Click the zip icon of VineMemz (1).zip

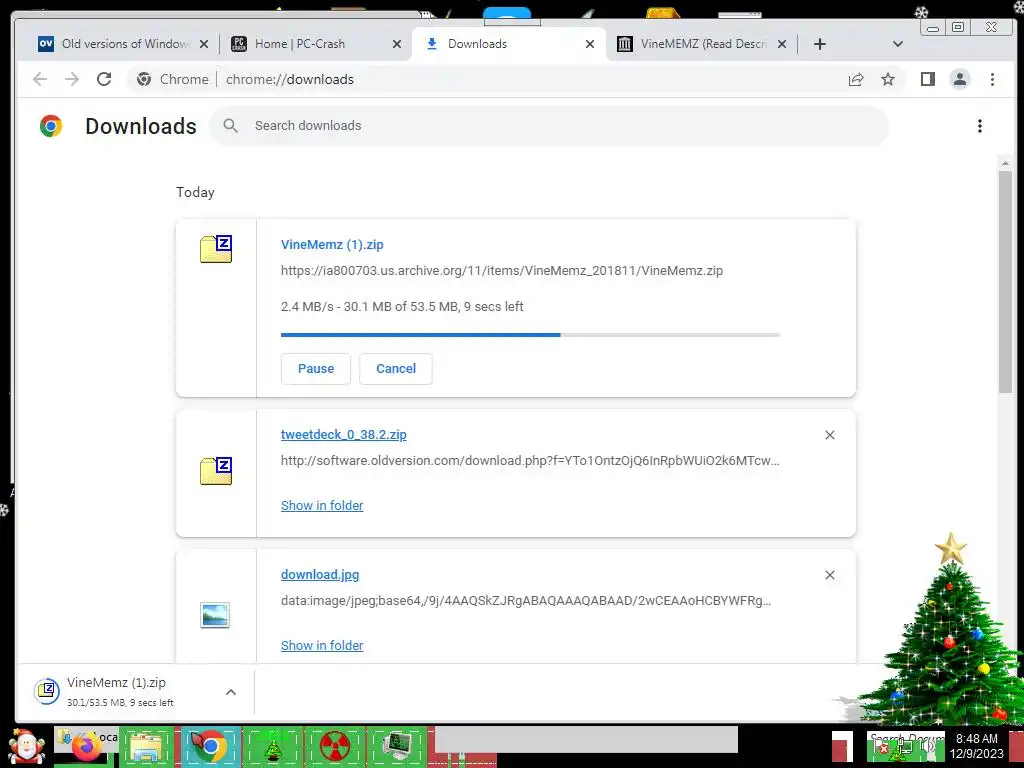216,249
